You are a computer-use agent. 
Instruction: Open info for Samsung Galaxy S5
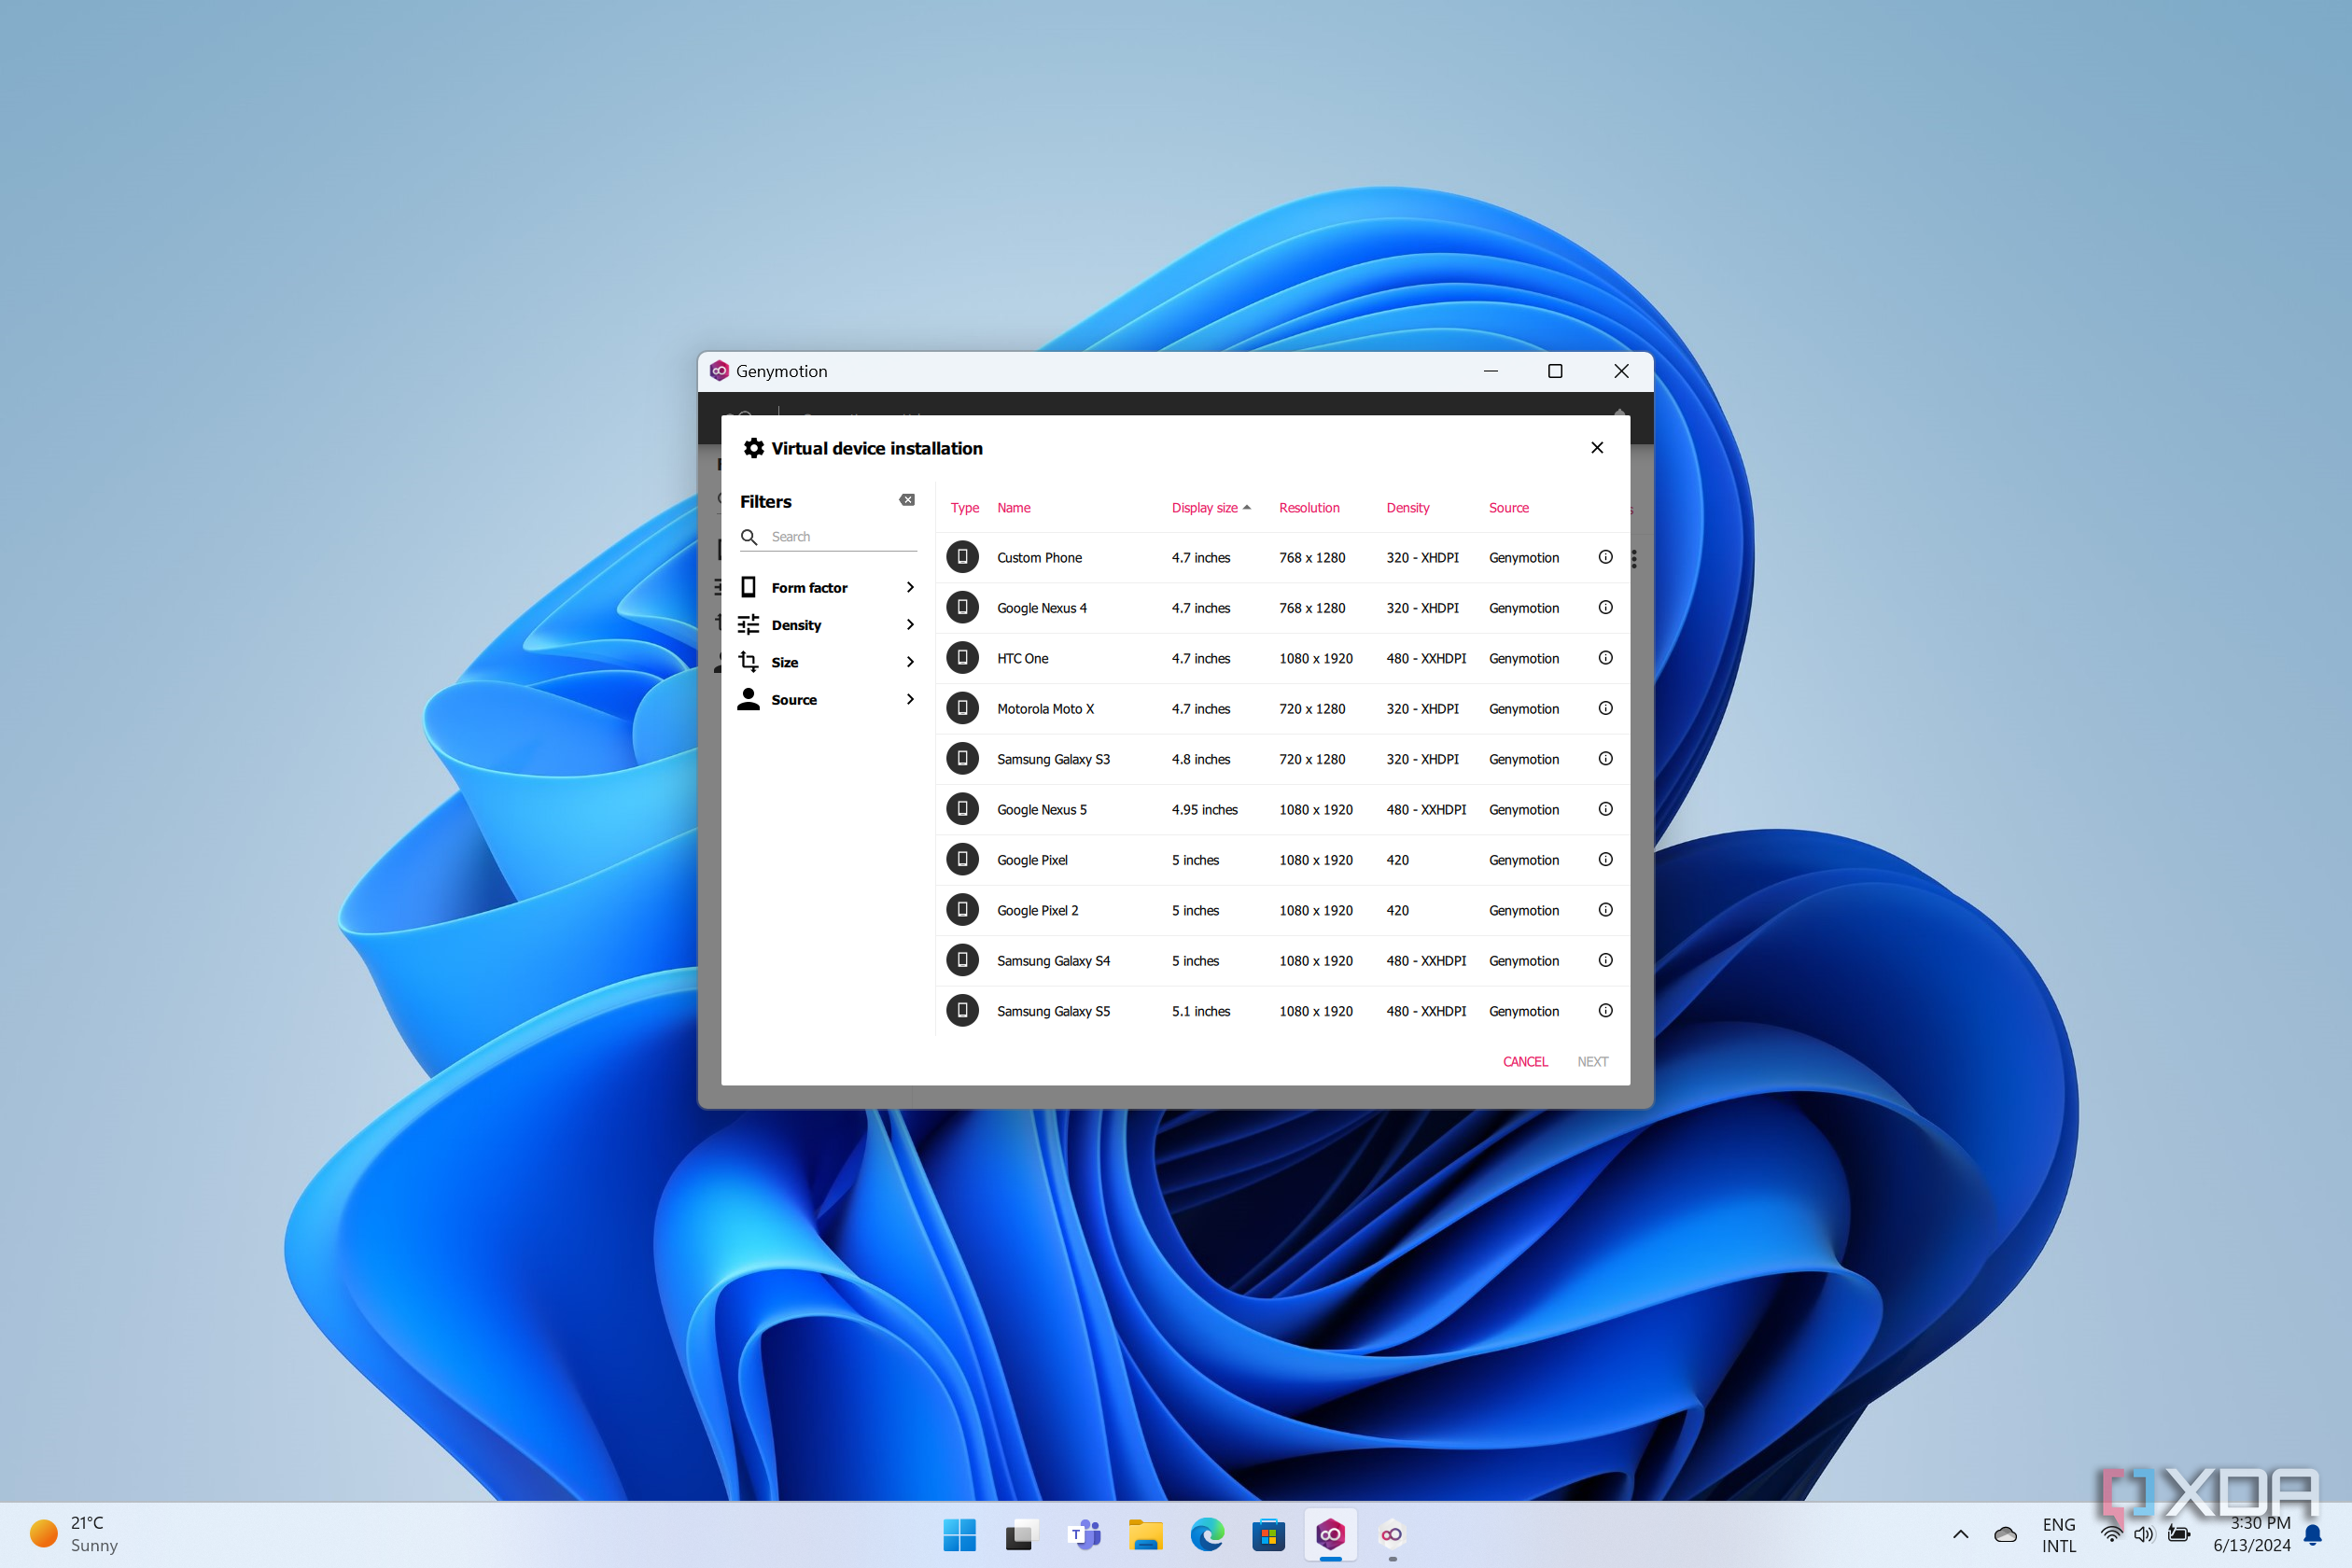tap(1605, 1010)
